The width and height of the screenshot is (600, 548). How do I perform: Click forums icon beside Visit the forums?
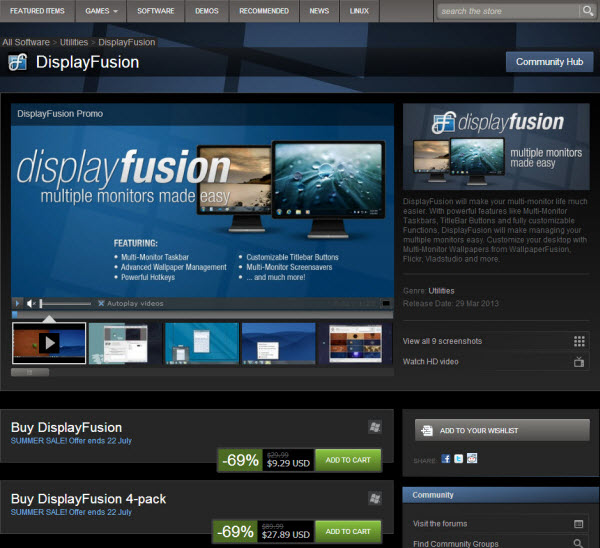click(x=578, y=524)
